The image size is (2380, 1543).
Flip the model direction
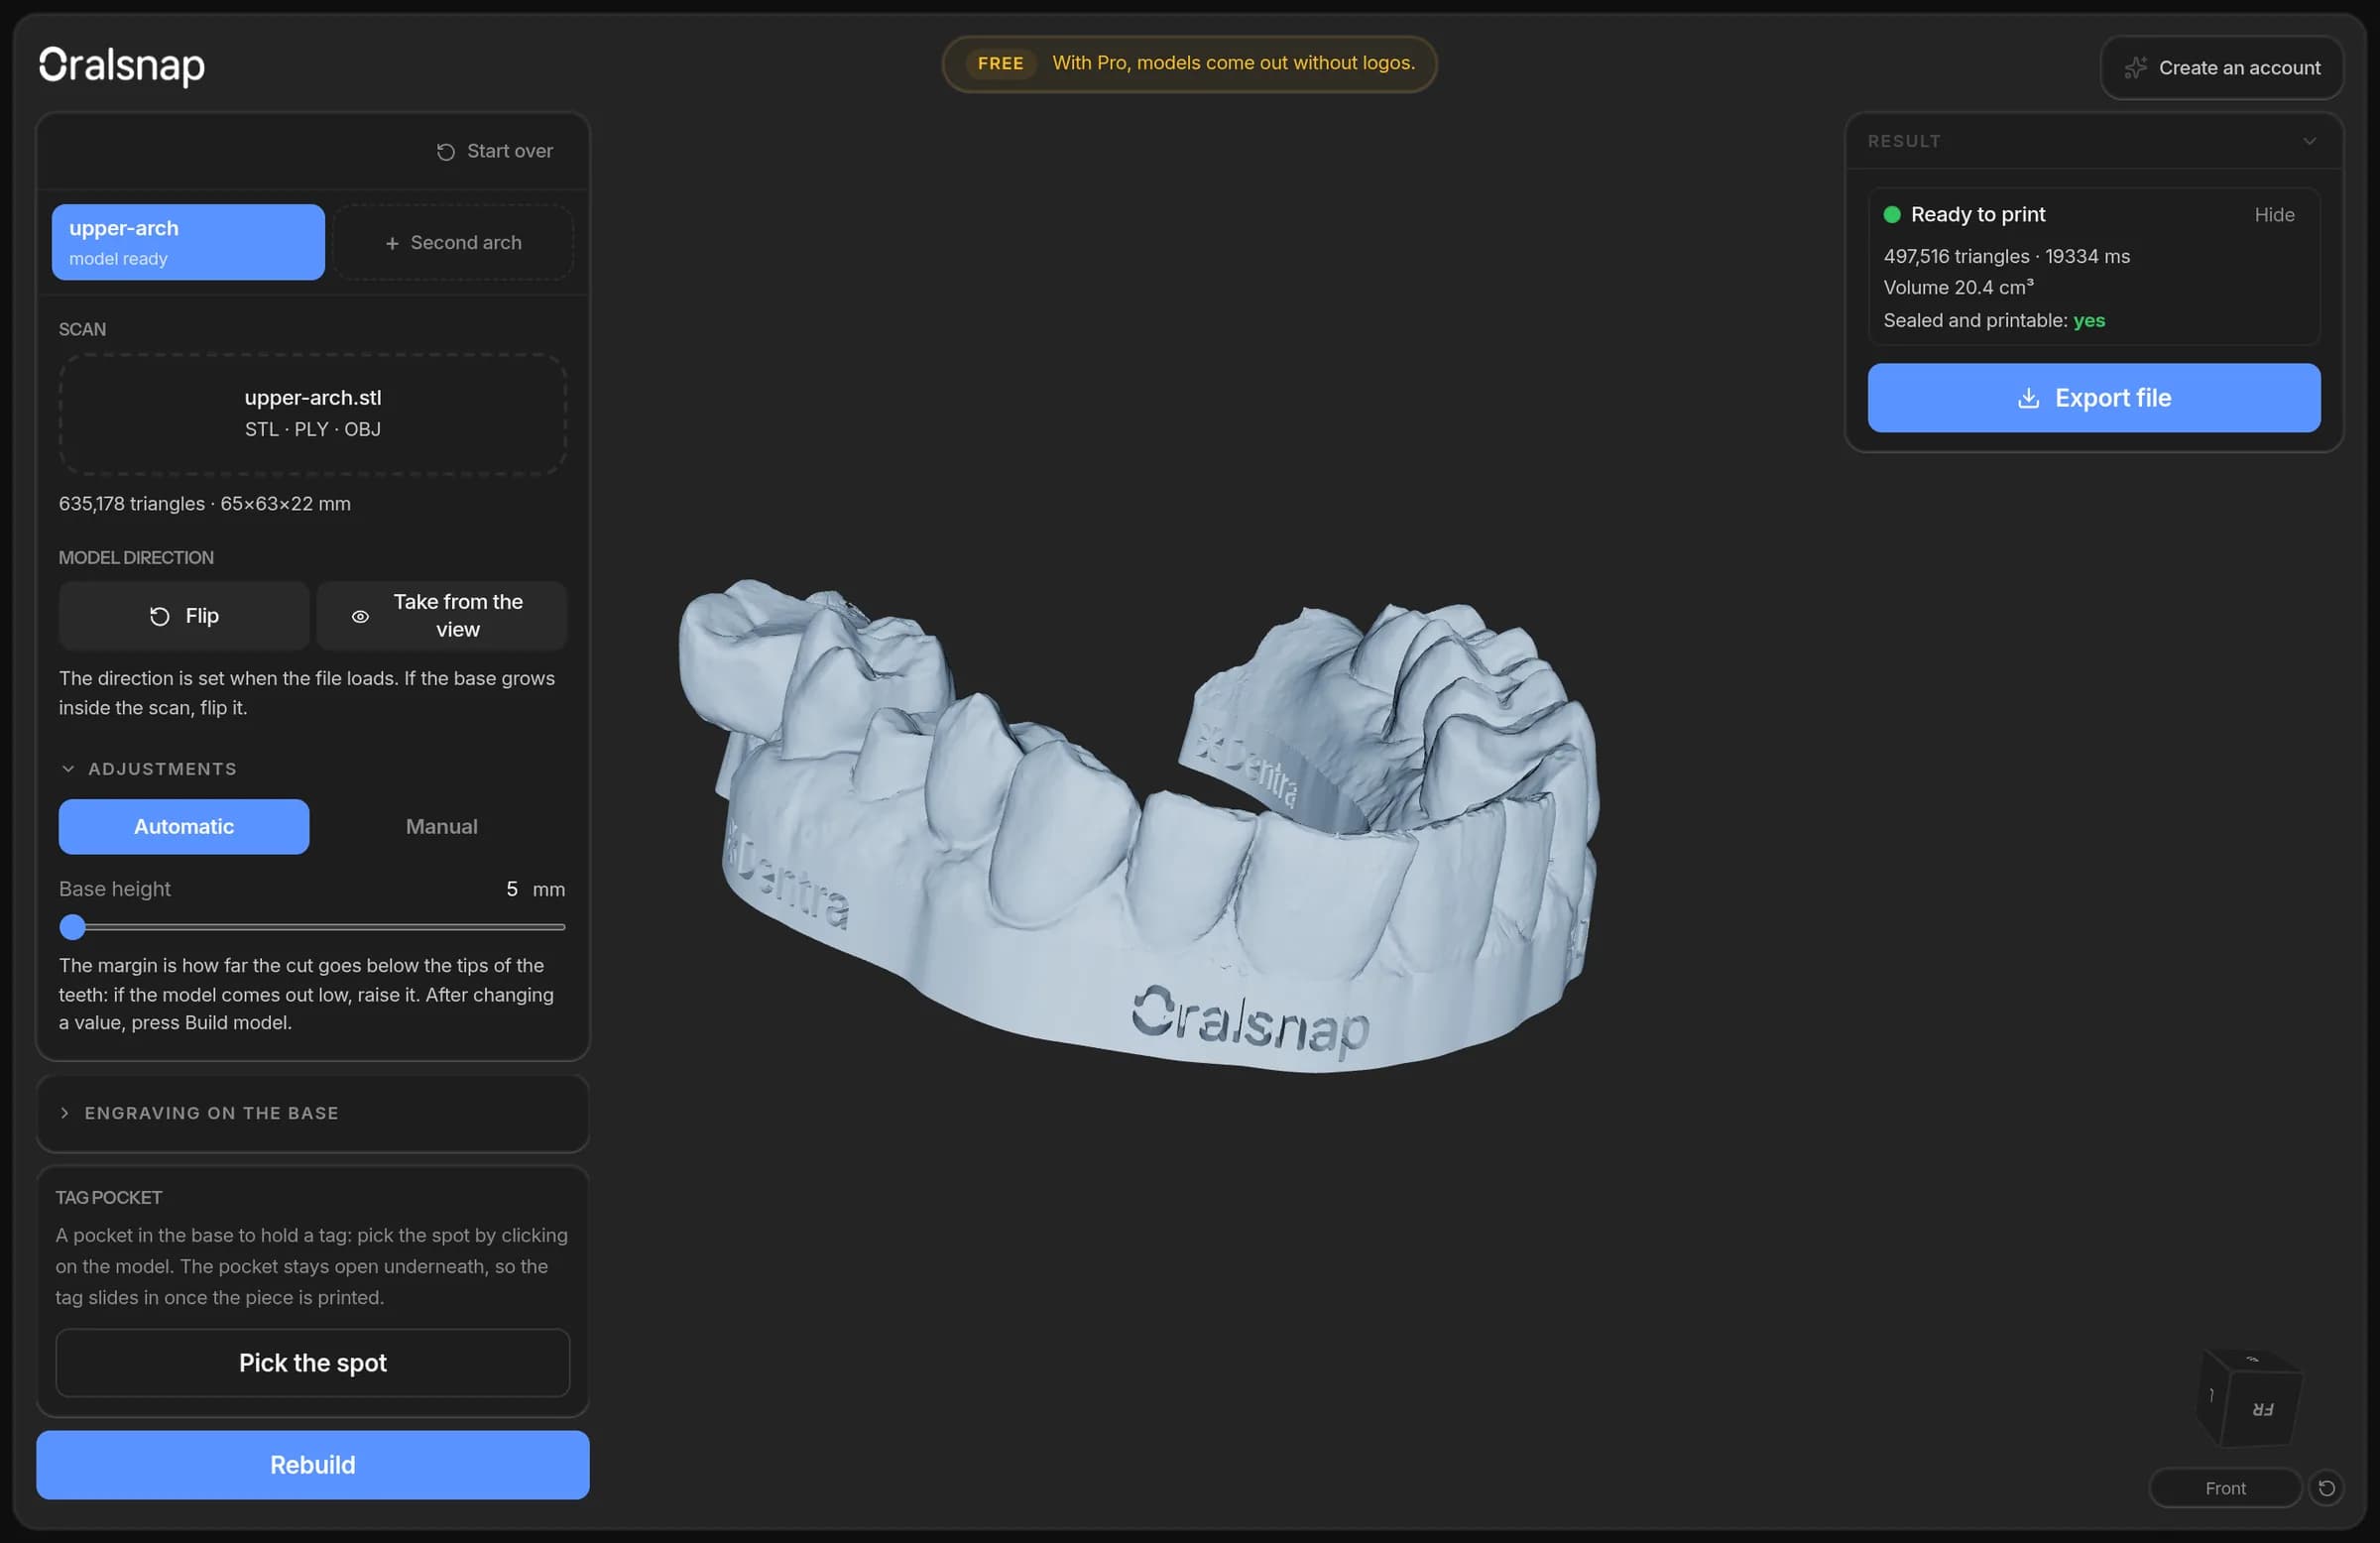(184, 616)
